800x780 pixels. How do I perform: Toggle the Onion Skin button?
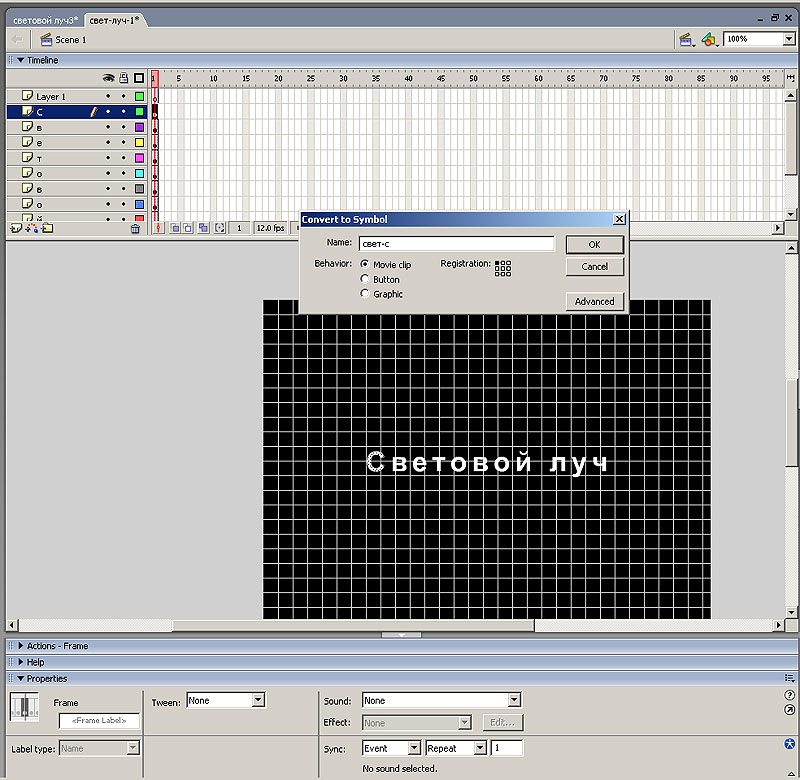(x=174, y=228)
